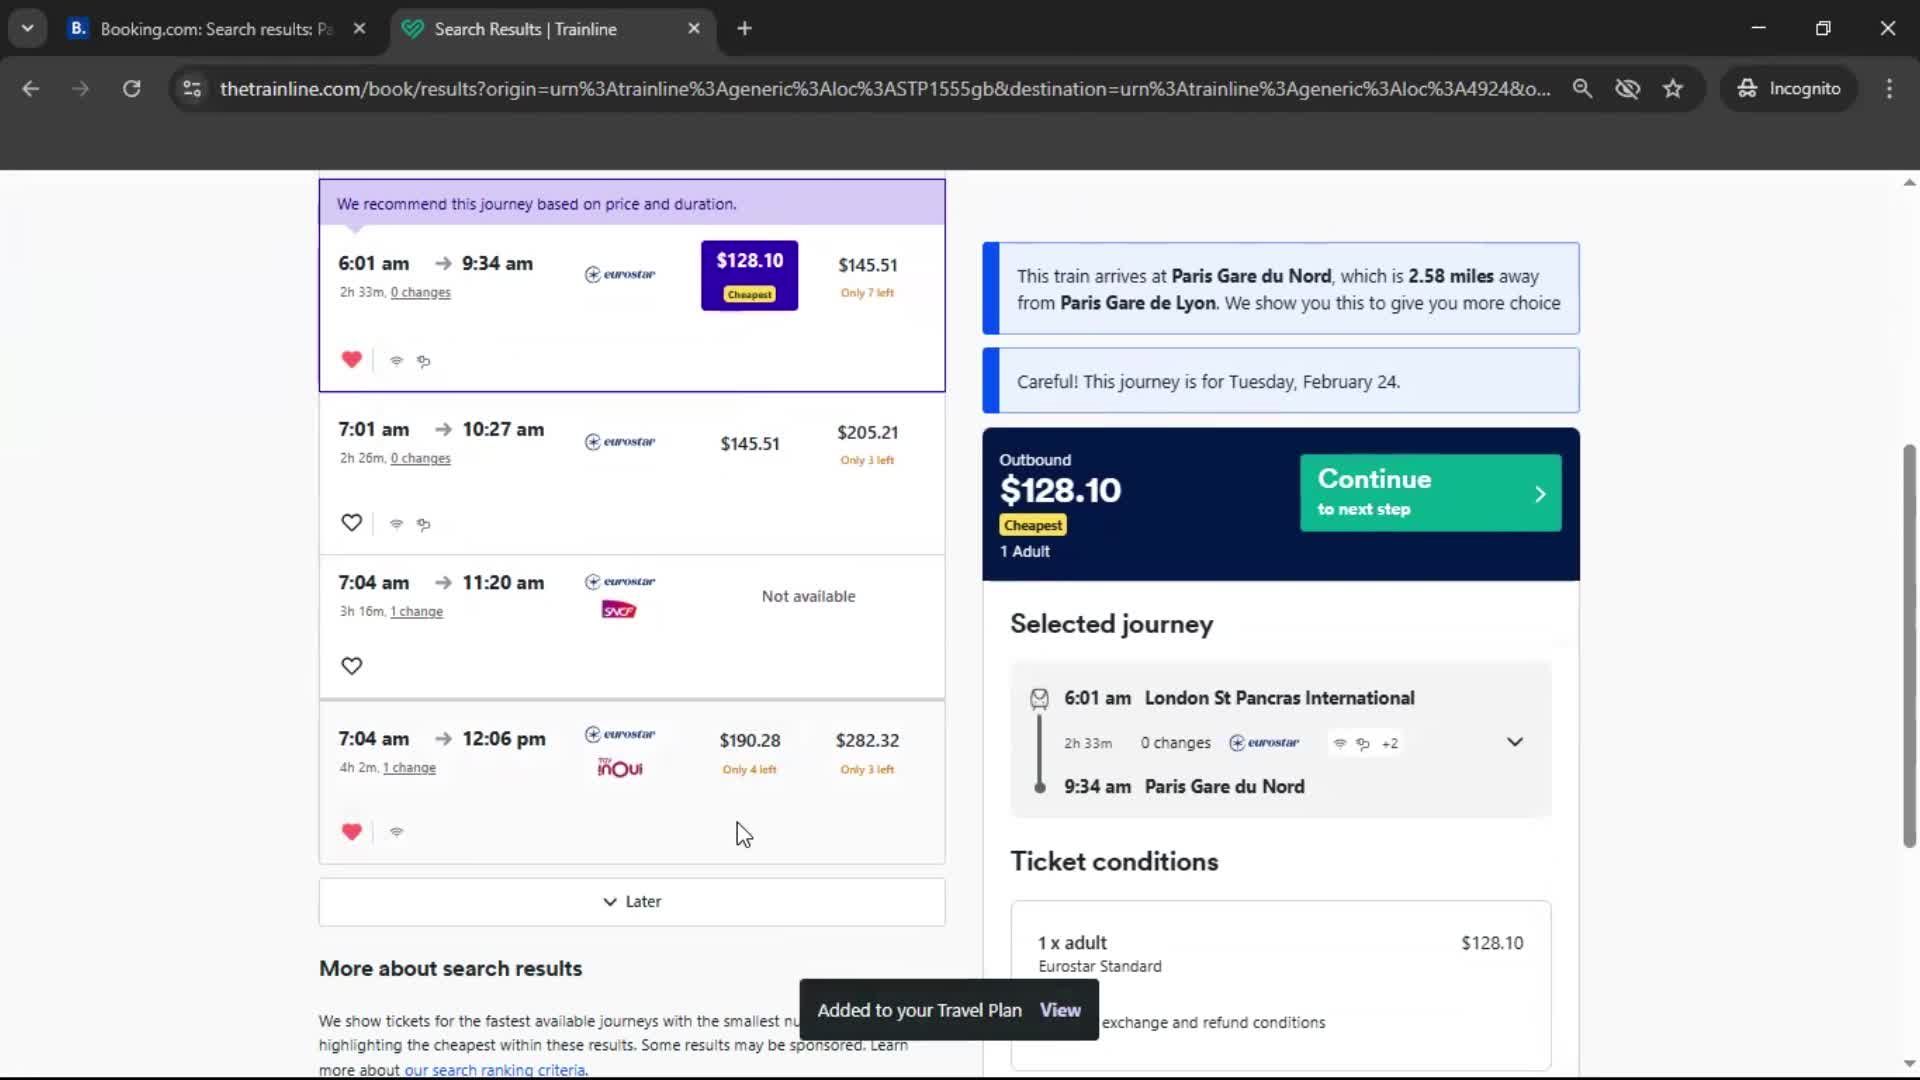The image size is (1920, 1080).
Task: Remove heart from 7:04 am to 12:06 pm journey
Action: [x=351, y=832]
